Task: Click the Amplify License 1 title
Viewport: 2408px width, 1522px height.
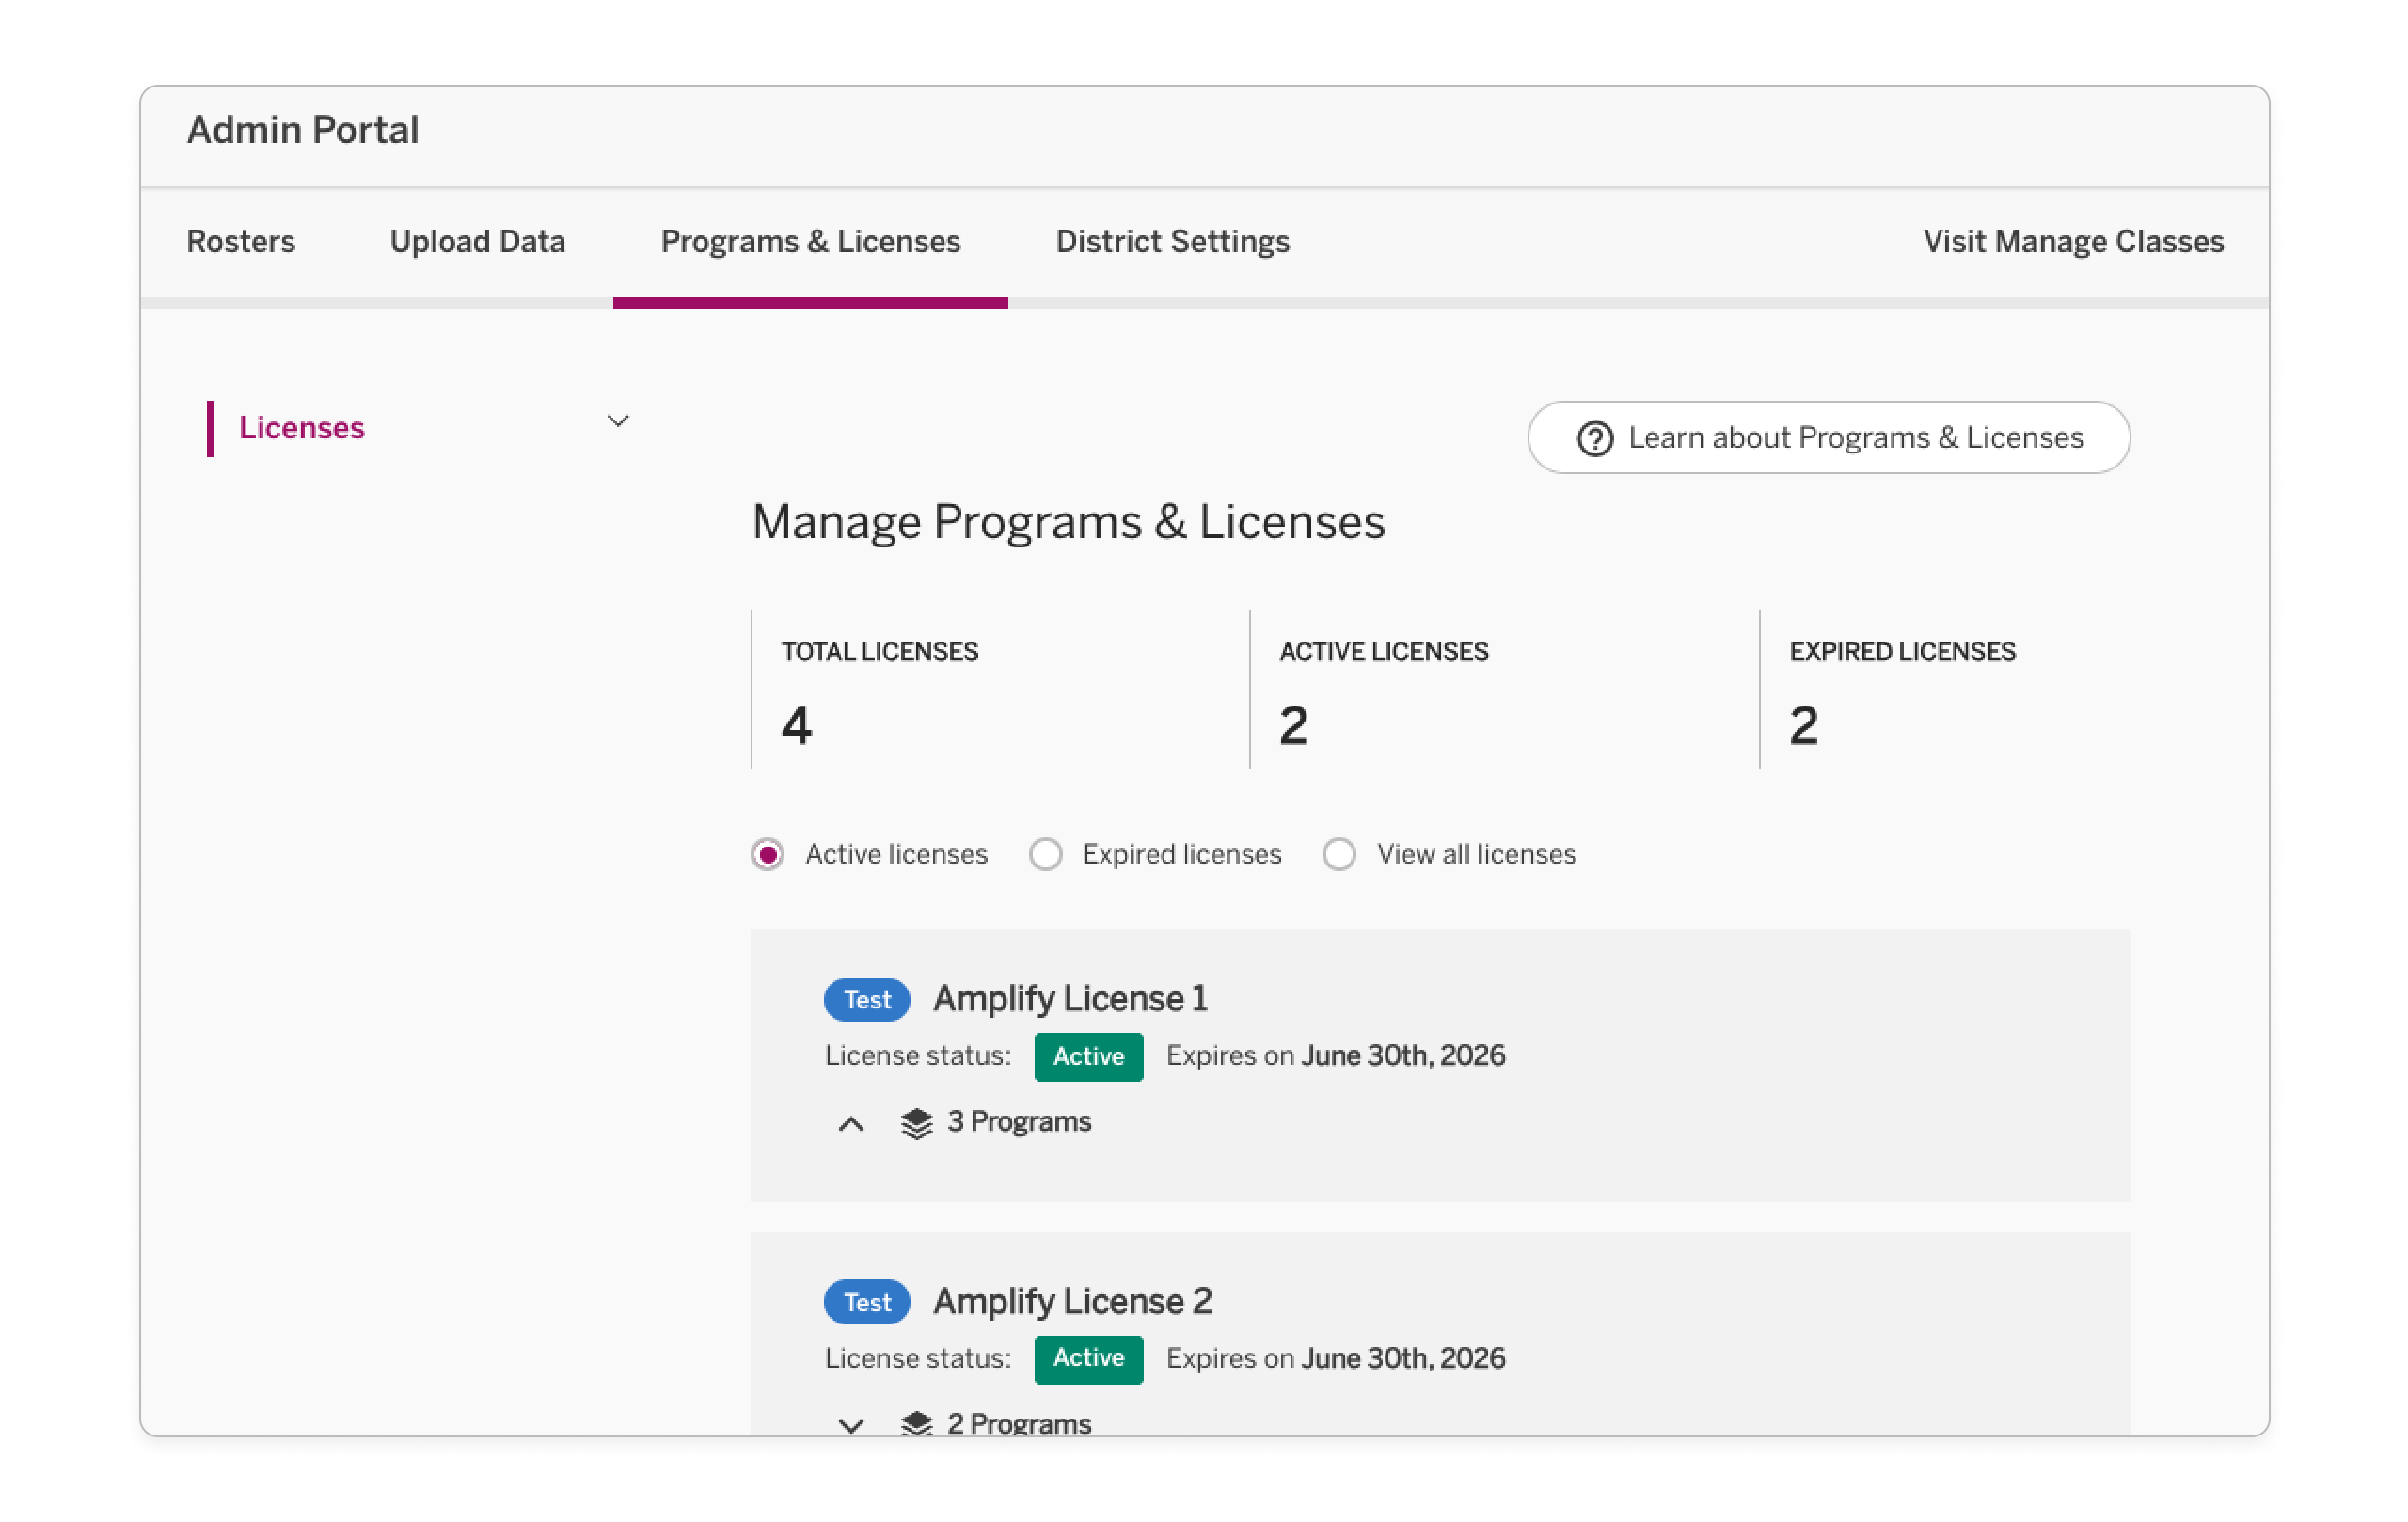Action: (1070, 998)
